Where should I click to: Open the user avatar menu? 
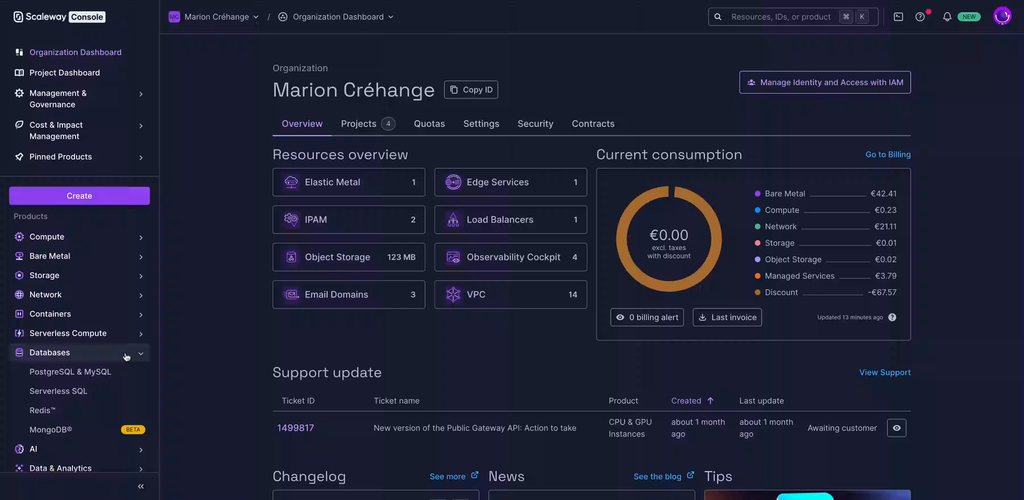1002,16
